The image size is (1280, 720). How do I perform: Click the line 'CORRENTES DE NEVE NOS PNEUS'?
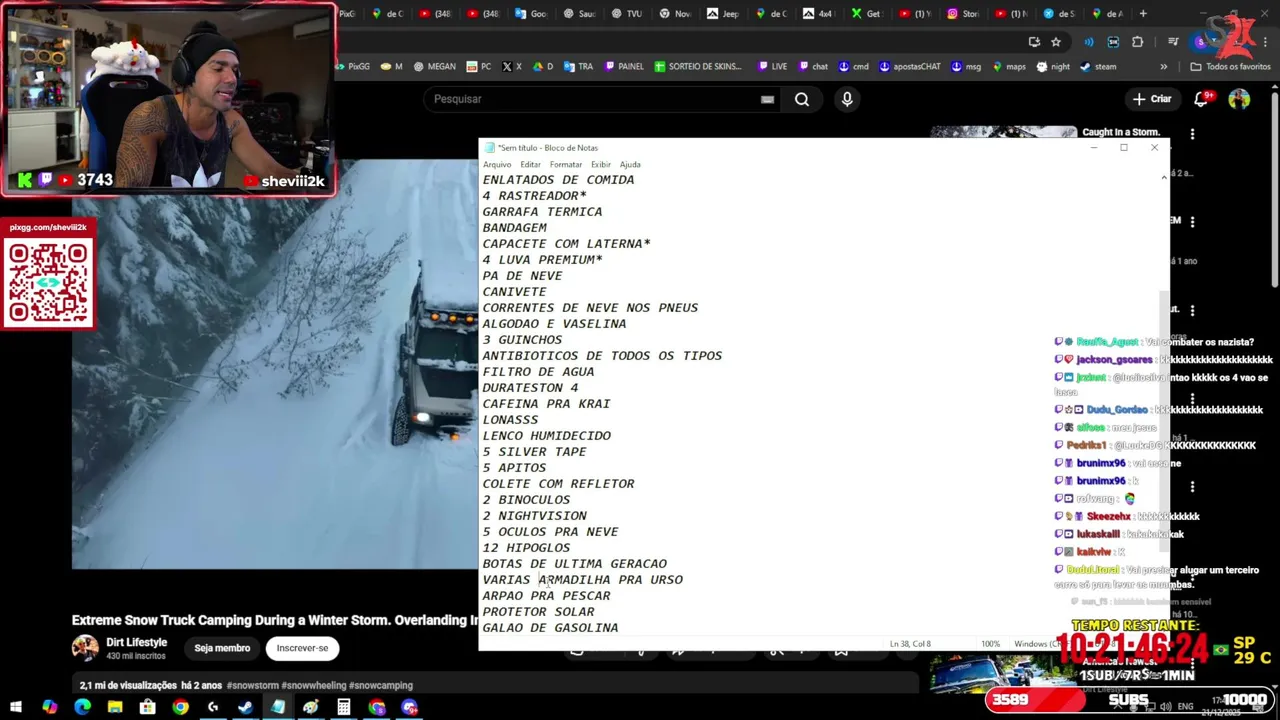(590, 307)
